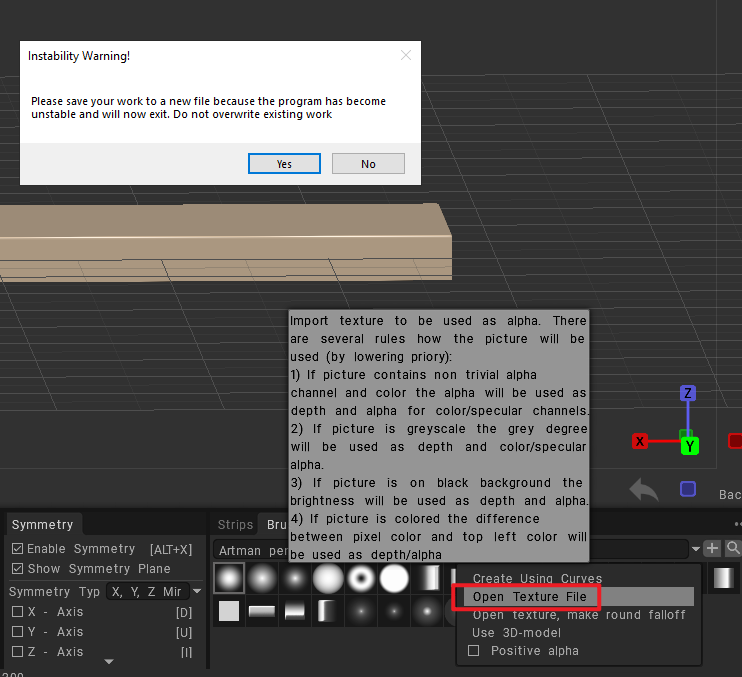Image resolution: width=742 pixels, height=677 pixels.
Task: Expand the Symmetry panel bottom arrow
Action: pos(109,661)
